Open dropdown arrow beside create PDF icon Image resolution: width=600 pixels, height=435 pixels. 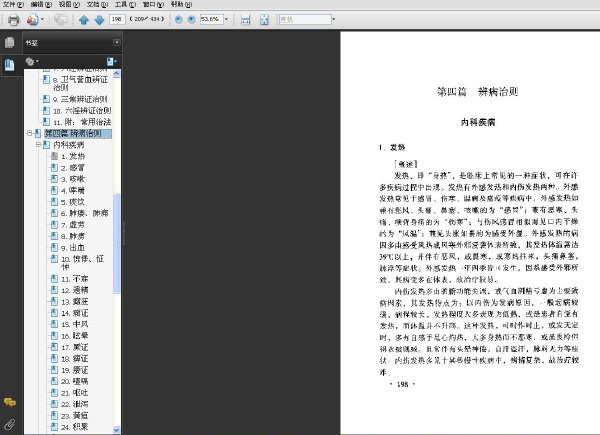(42, 19)
